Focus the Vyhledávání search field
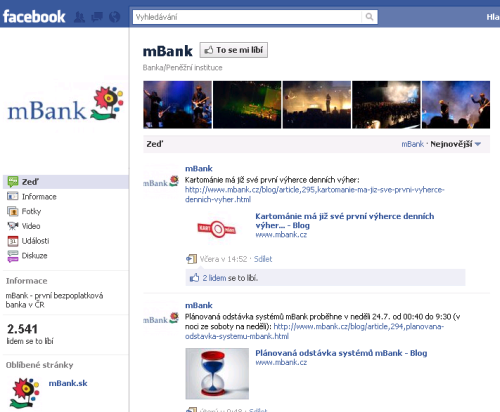500x412 pixels. (x=247, y=17)
